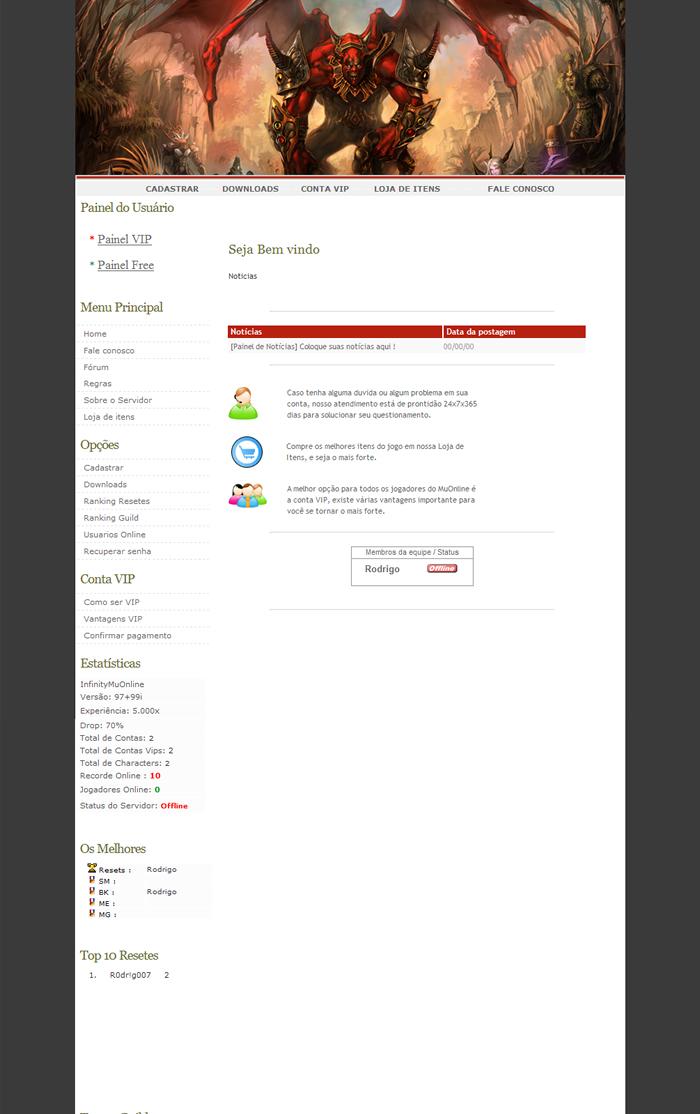Viewport: 700px width, 1114px height.
Task: Click the green support agent icon
Action: 243,404
